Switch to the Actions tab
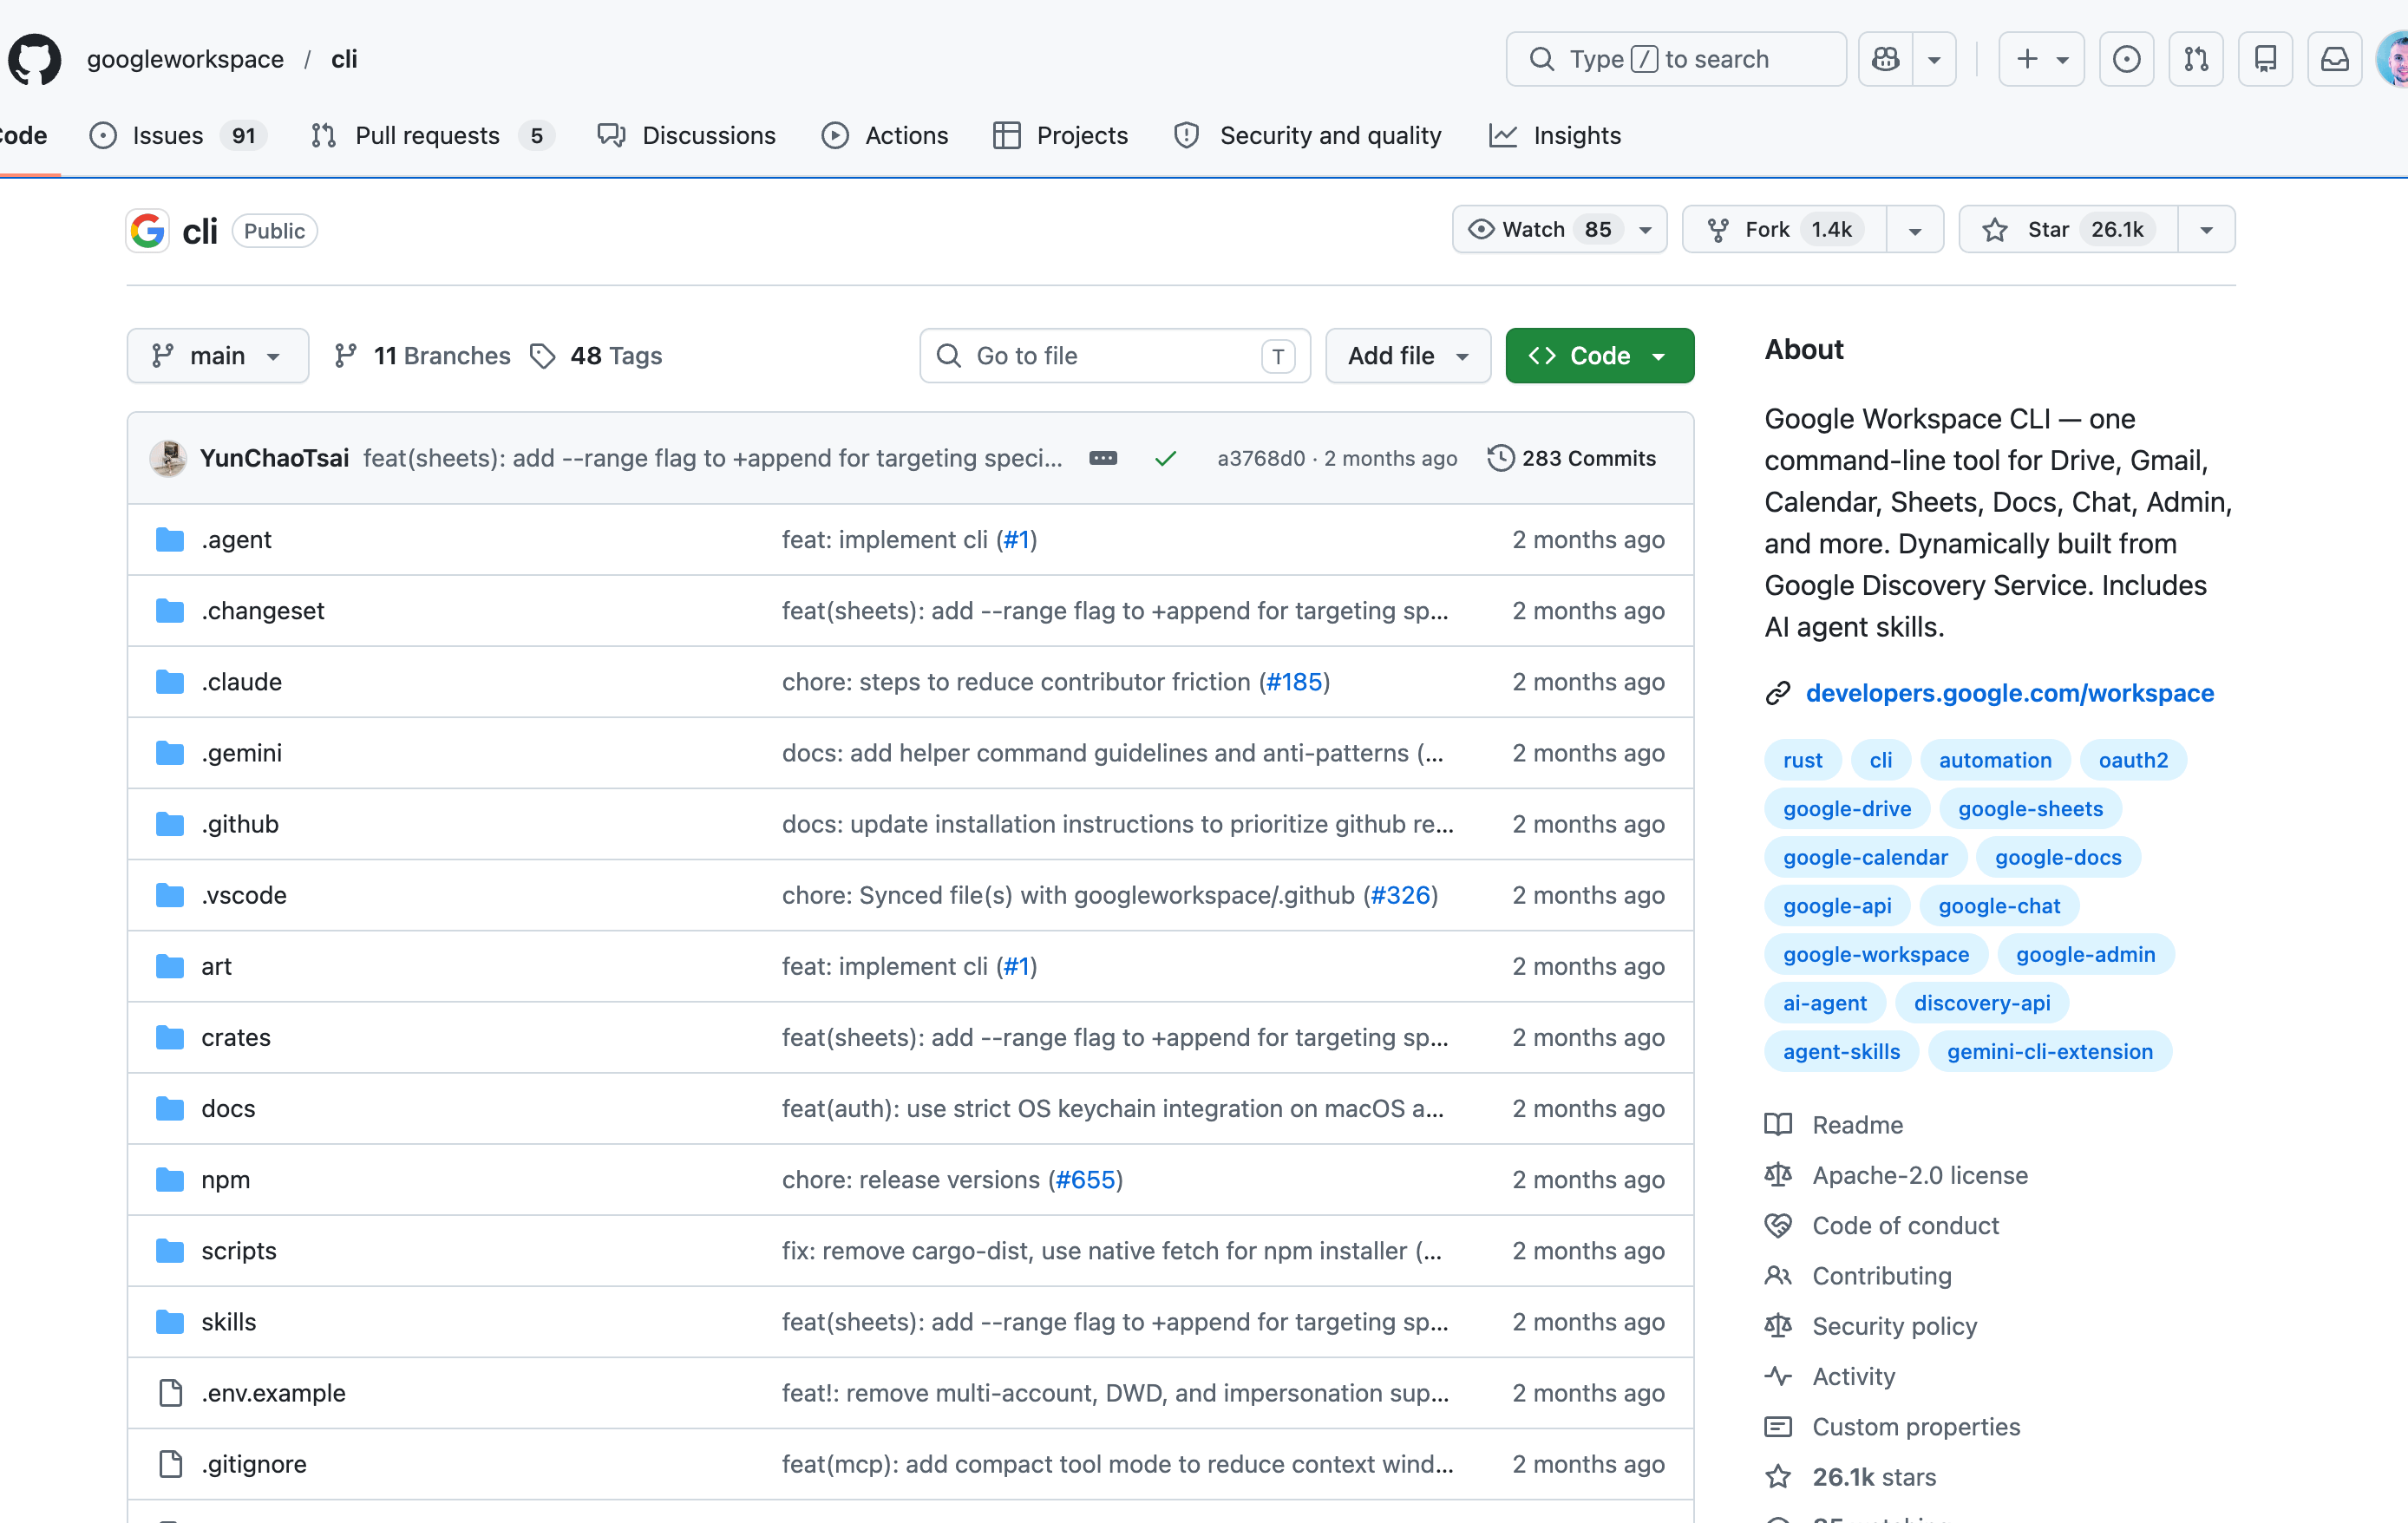 click(885, 135)
